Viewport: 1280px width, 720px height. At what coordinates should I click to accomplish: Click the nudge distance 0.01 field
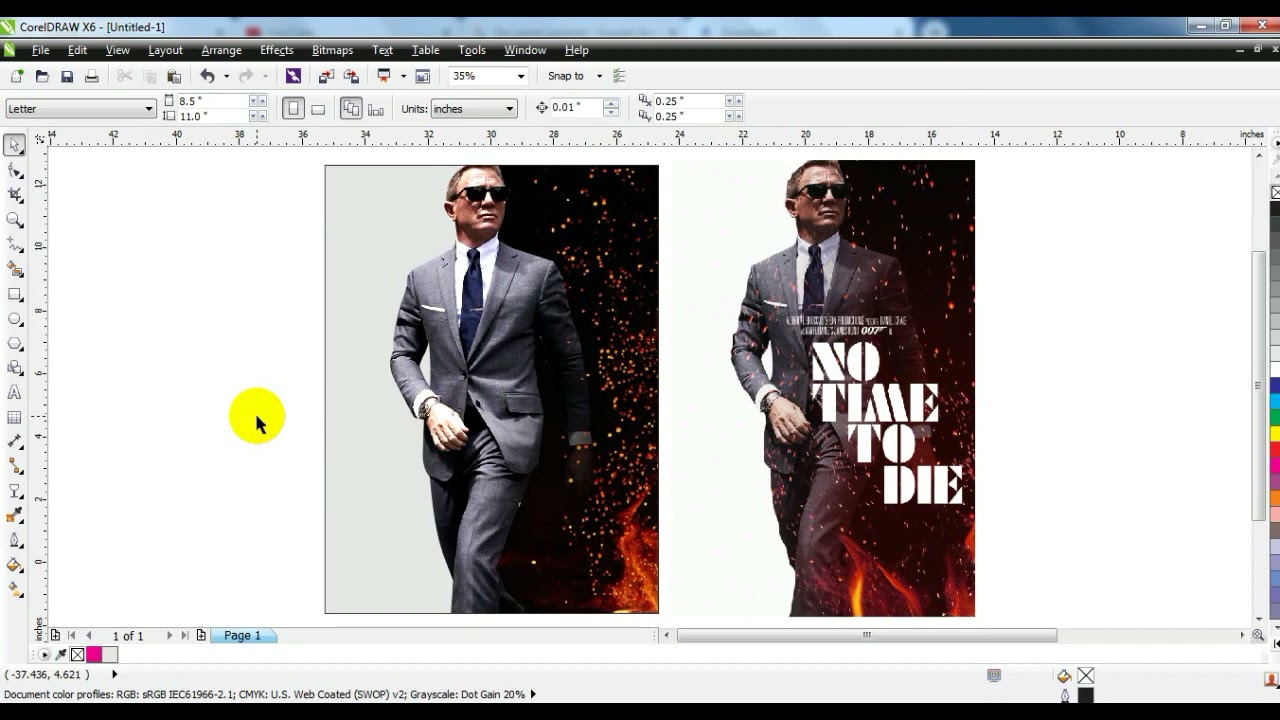click(x=576, y=108)
